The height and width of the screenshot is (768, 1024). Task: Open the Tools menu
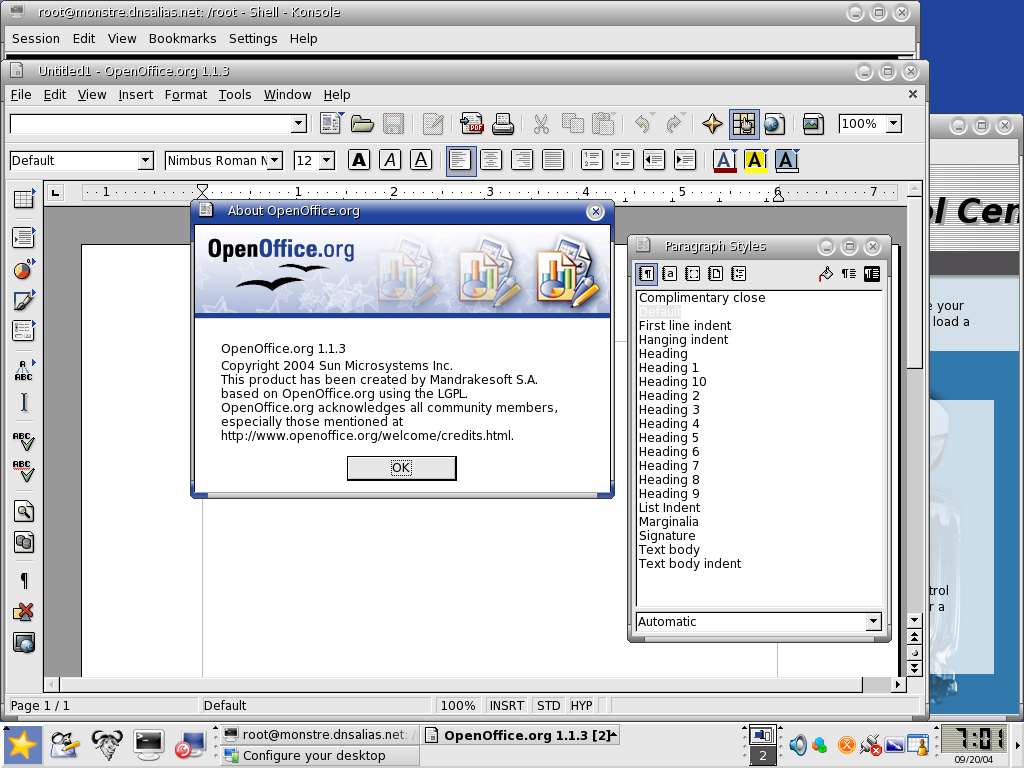tap(235, 95)
